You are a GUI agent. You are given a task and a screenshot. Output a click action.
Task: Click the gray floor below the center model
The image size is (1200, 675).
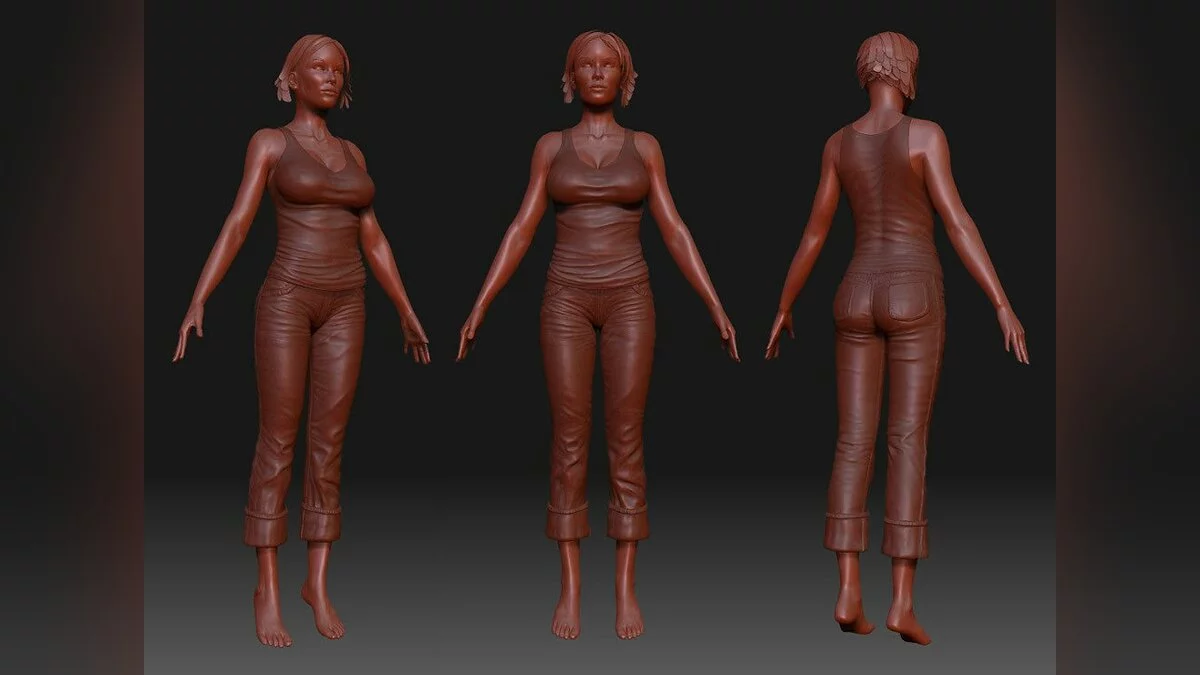click(598, 655)
